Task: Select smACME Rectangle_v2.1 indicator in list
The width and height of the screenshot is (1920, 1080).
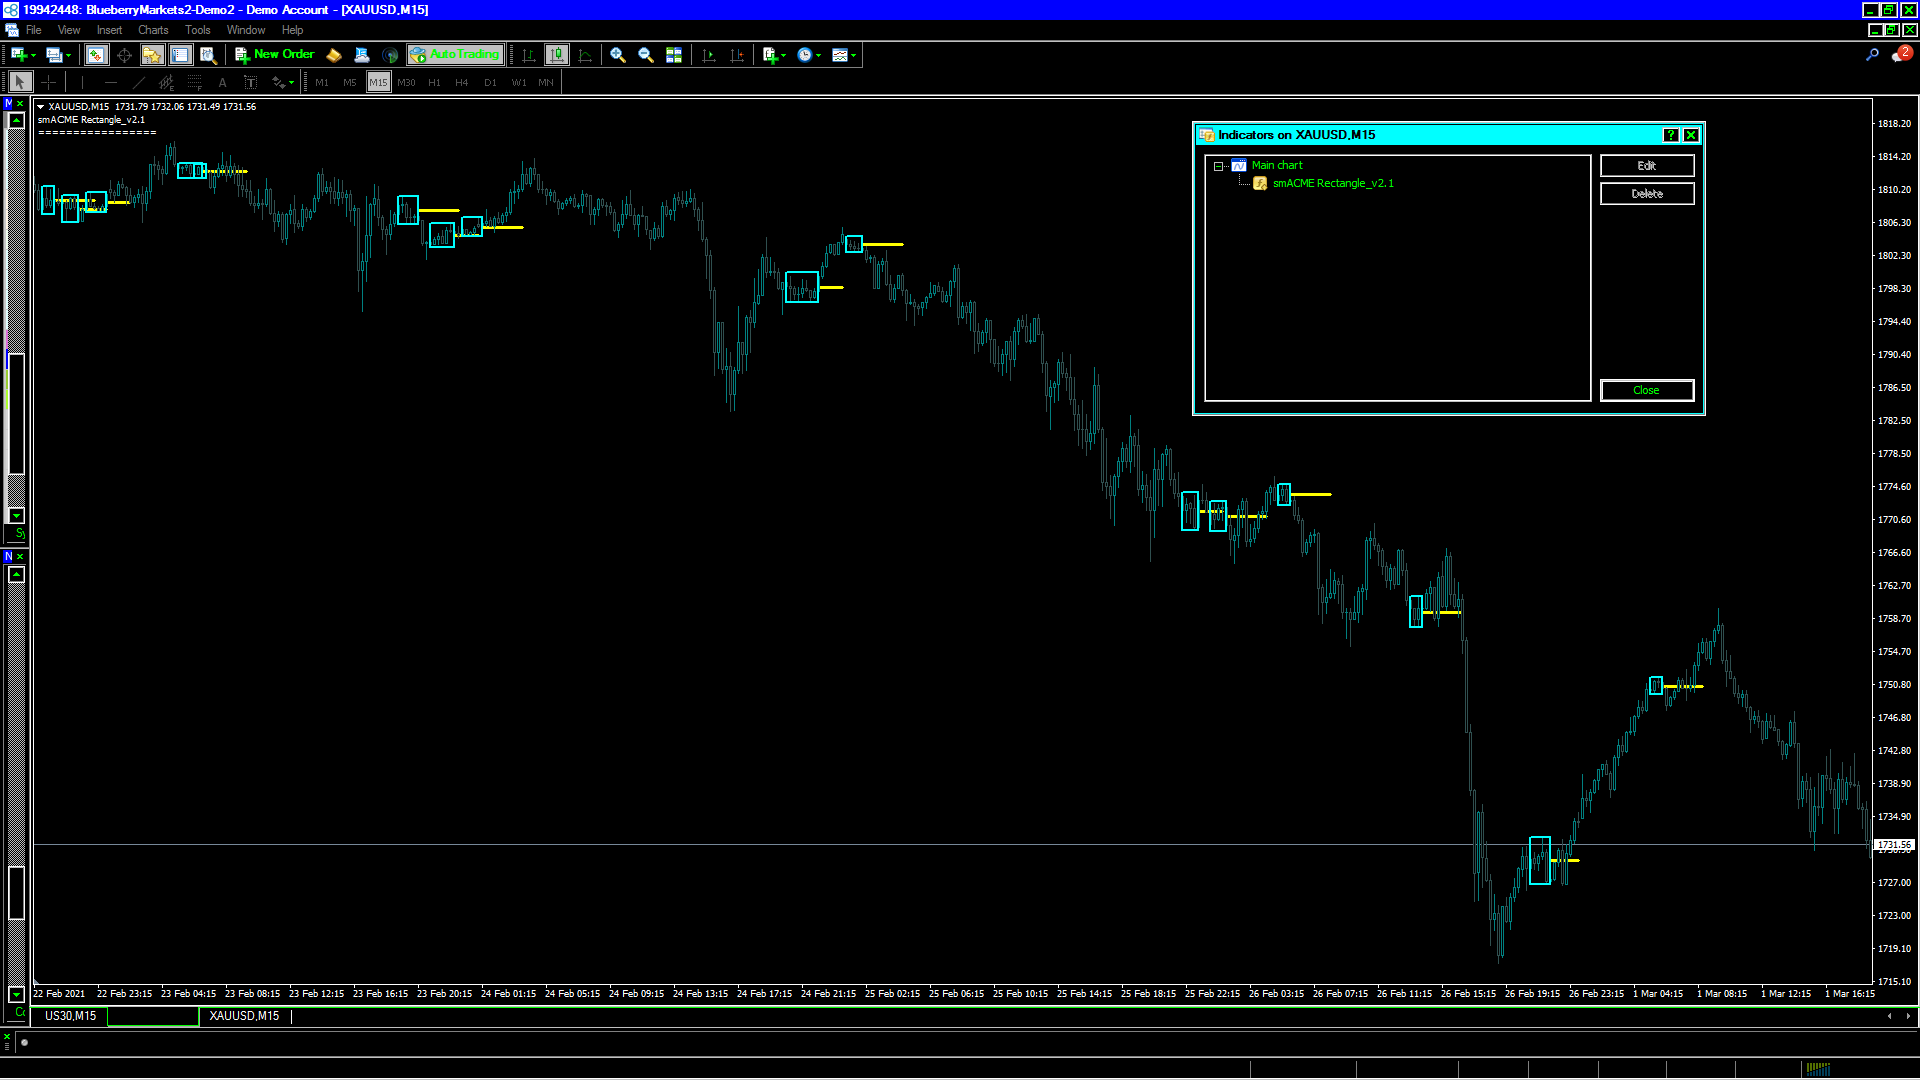Action: [1332, 183]
